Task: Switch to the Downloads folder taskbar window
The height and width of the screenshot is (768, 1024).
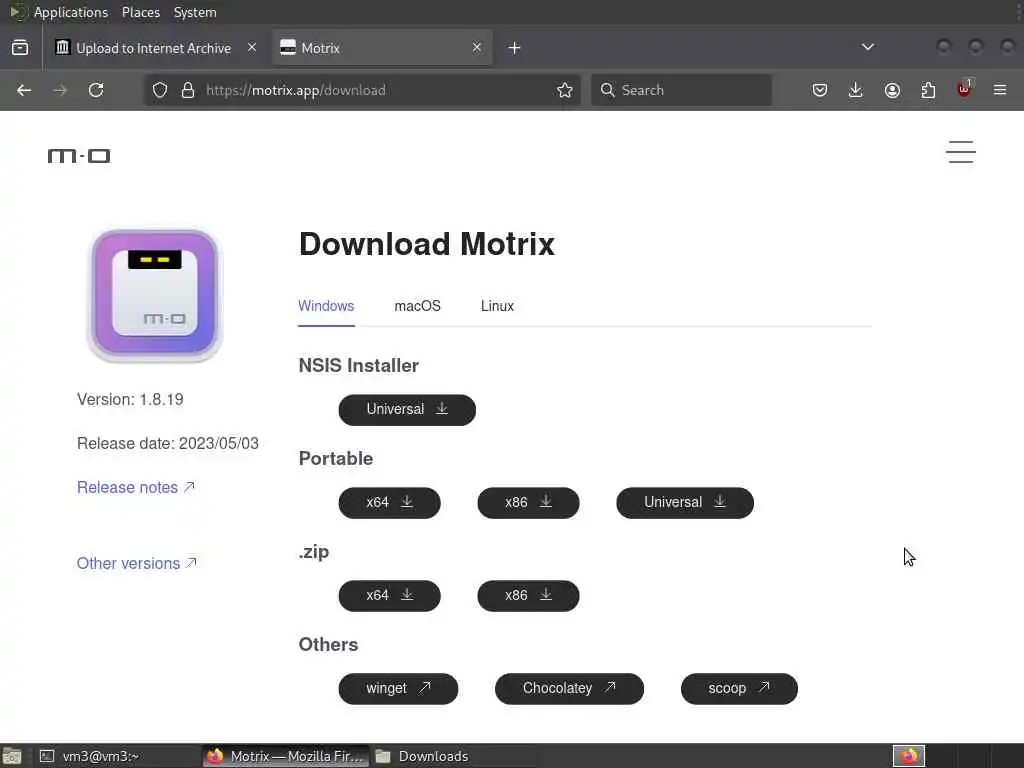Action: [x=455, y=756]
